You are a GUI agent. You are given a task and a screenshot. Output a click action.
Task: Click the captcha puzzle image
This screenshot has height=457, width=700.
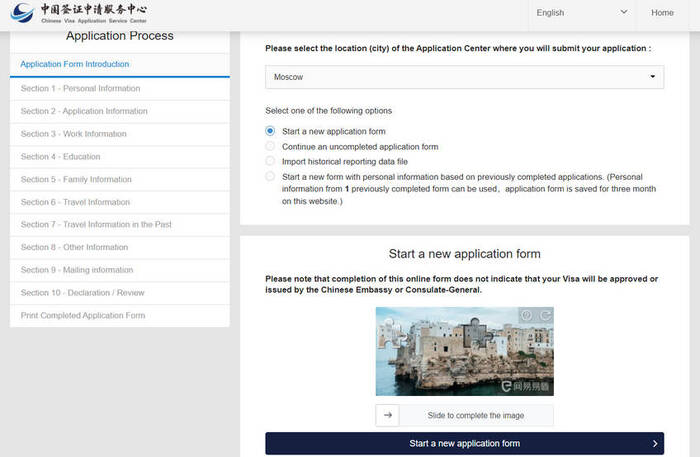click(464, 351)
